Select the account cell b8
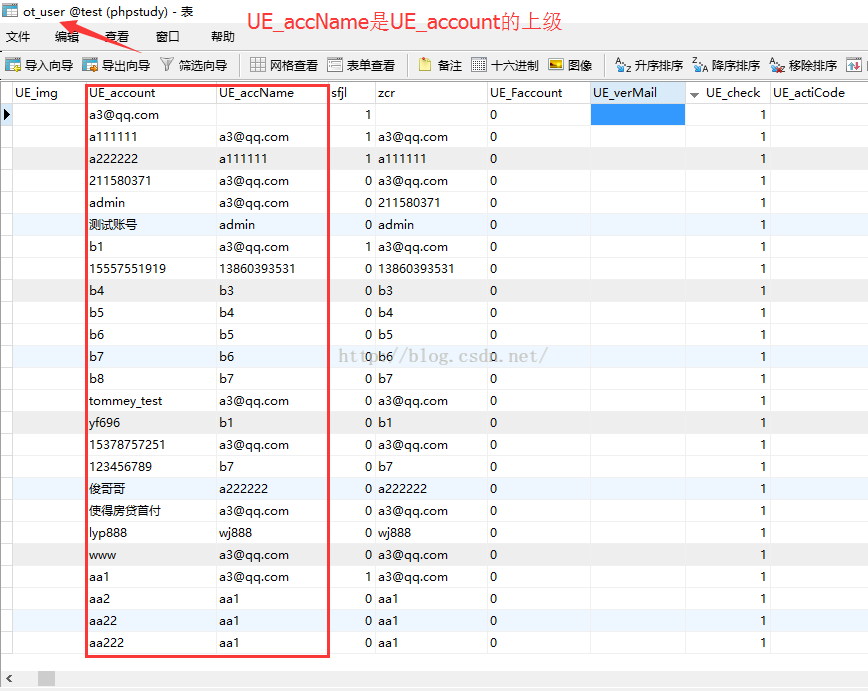 (151, 379)
